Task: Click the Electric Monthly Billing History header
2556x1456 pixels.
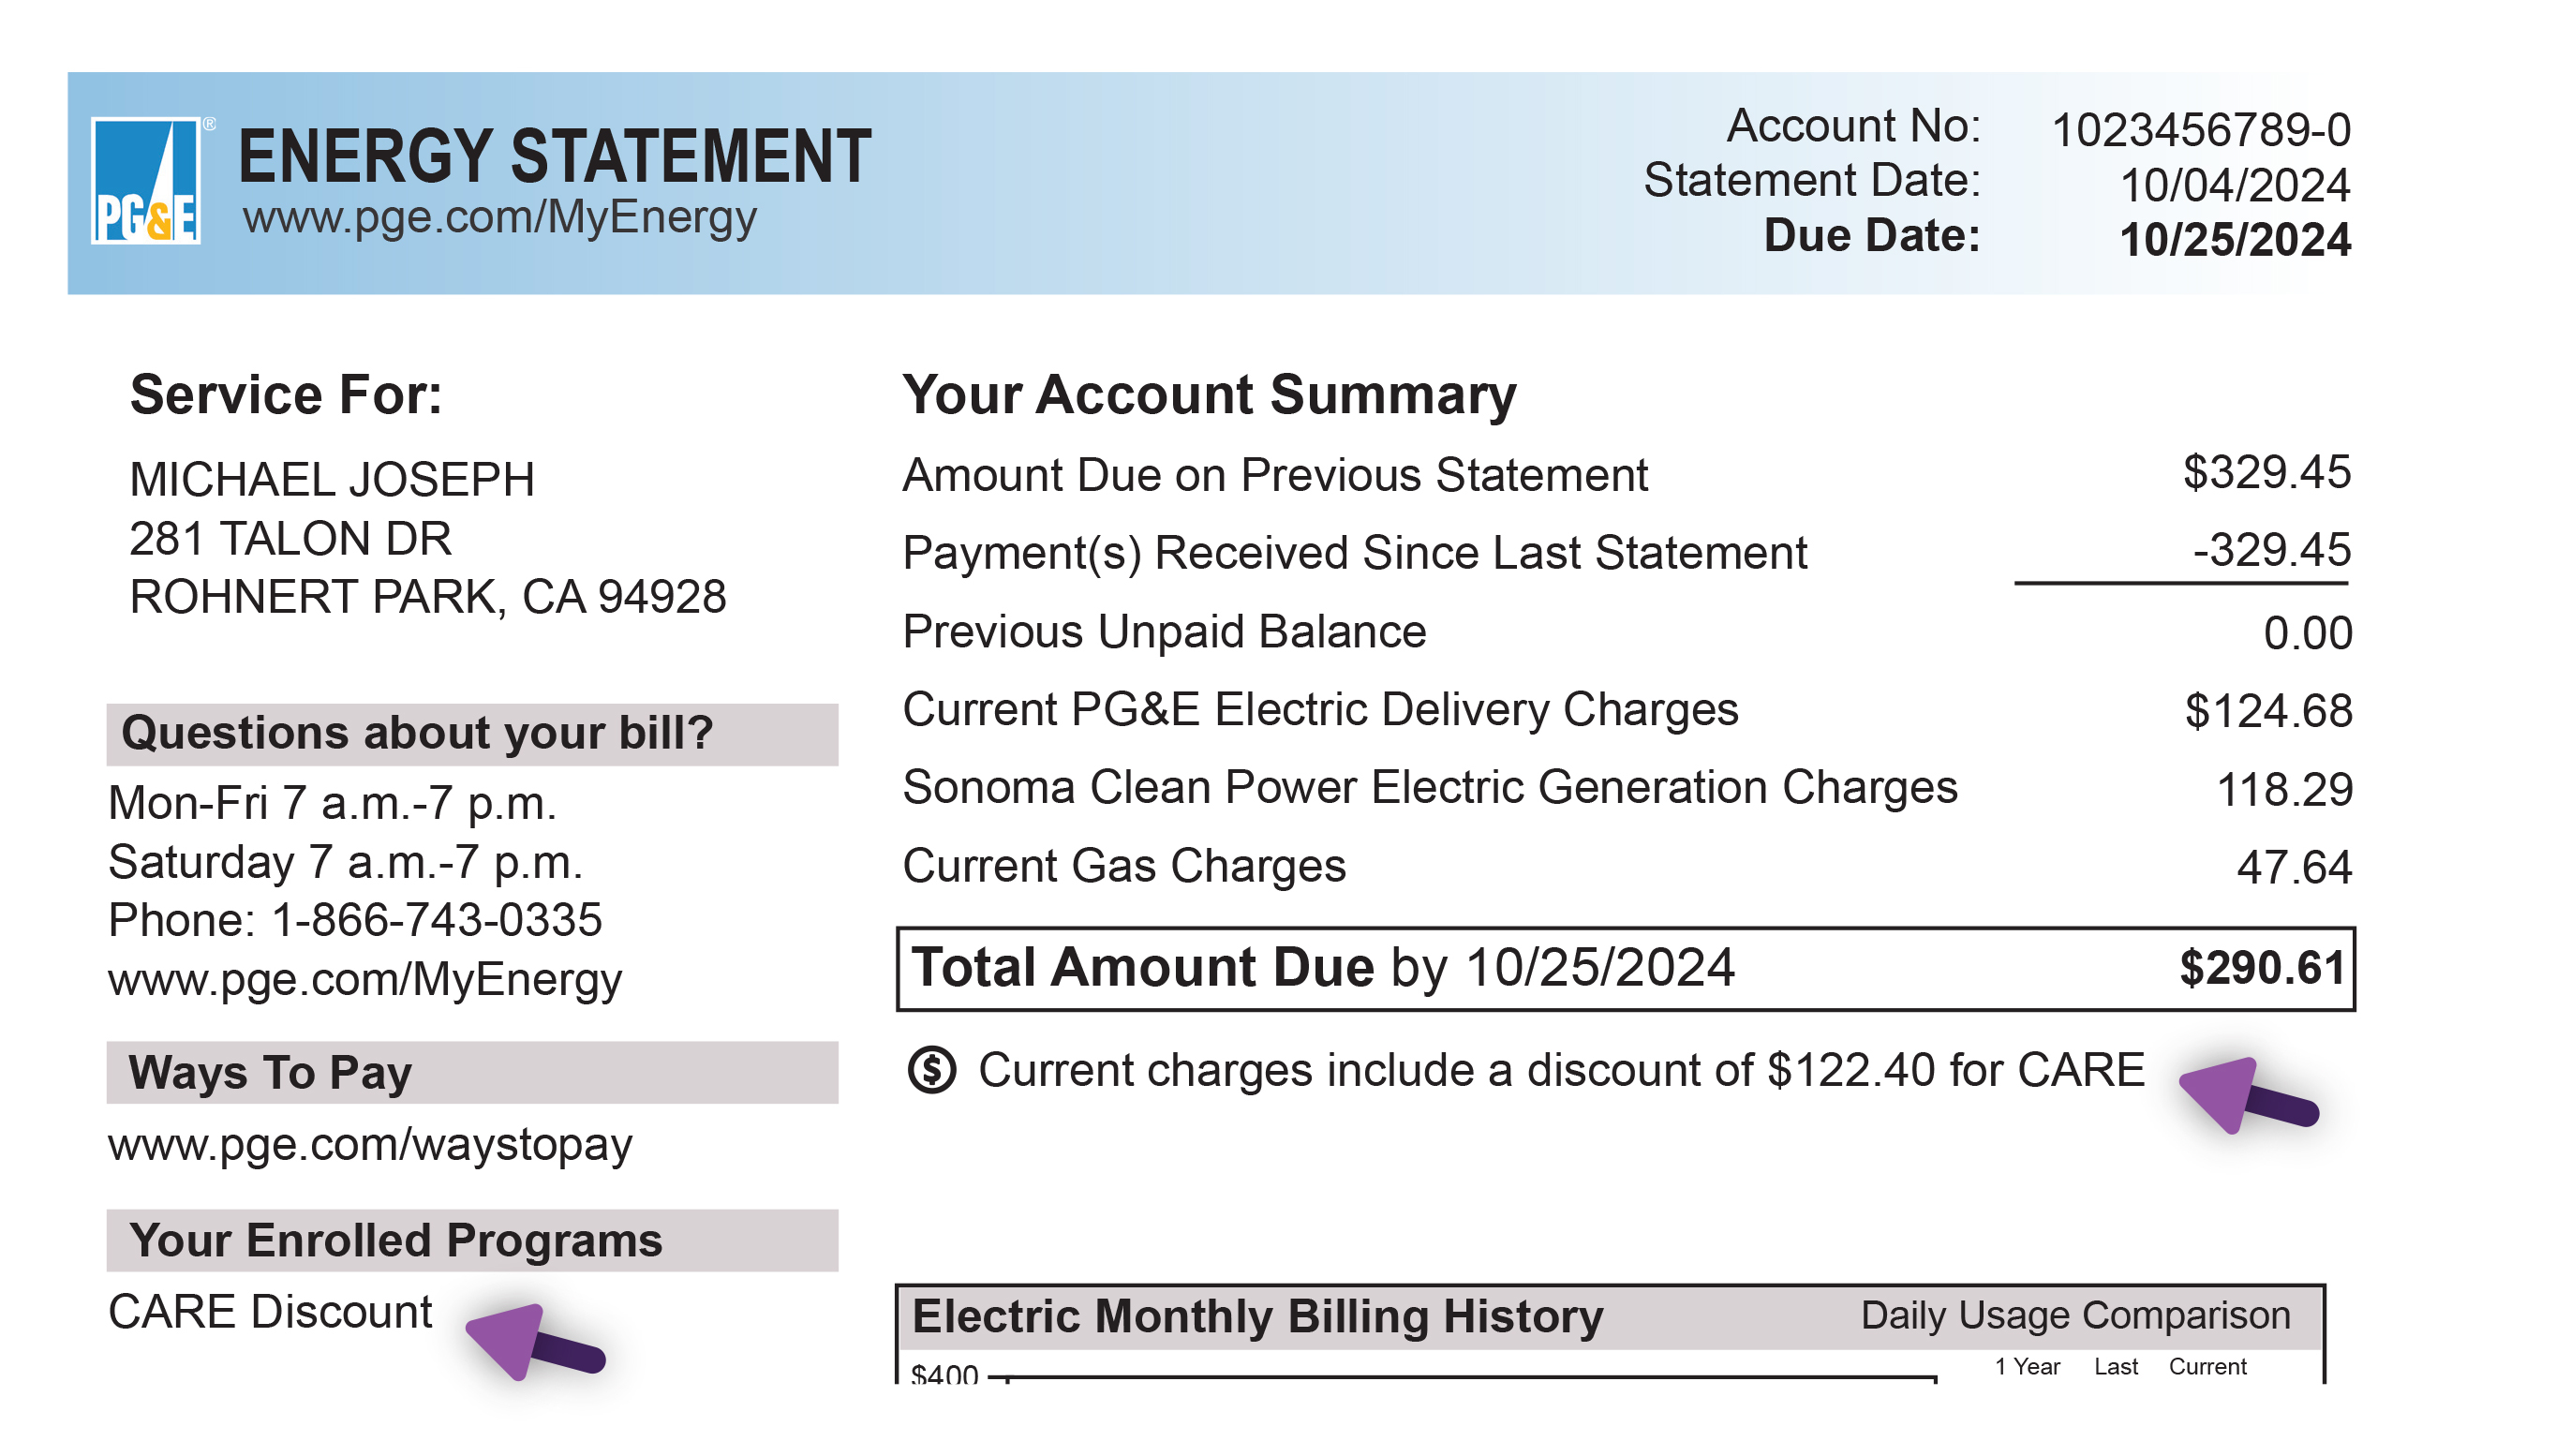Action: 1257,1317
